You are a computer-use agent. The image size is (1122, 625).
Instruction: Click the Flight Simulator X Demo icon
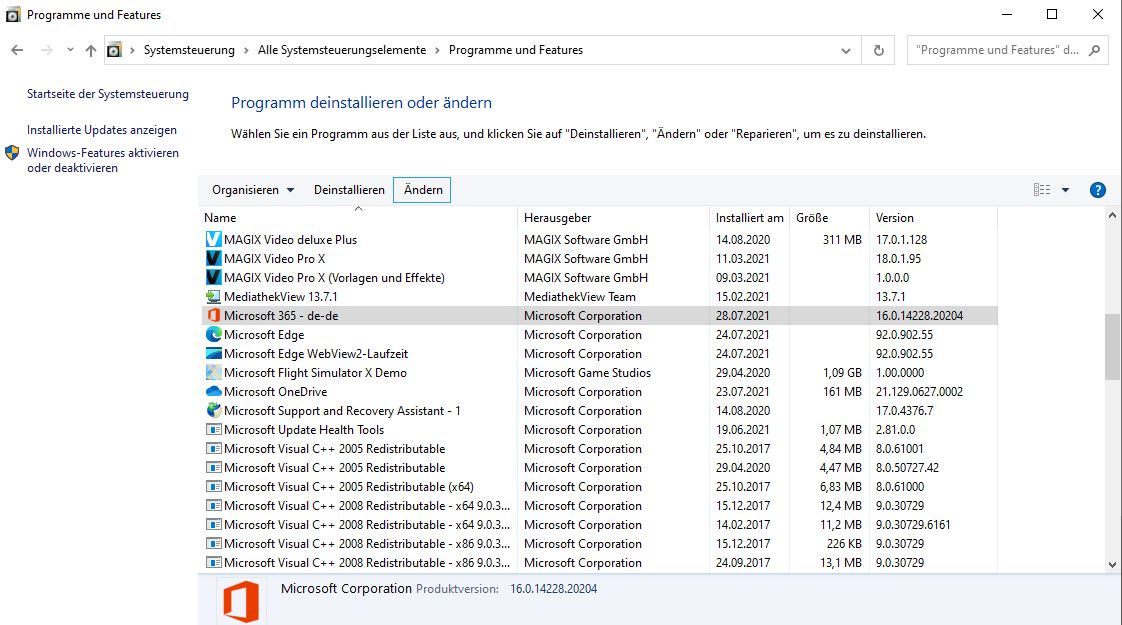[x=213, y=372]
